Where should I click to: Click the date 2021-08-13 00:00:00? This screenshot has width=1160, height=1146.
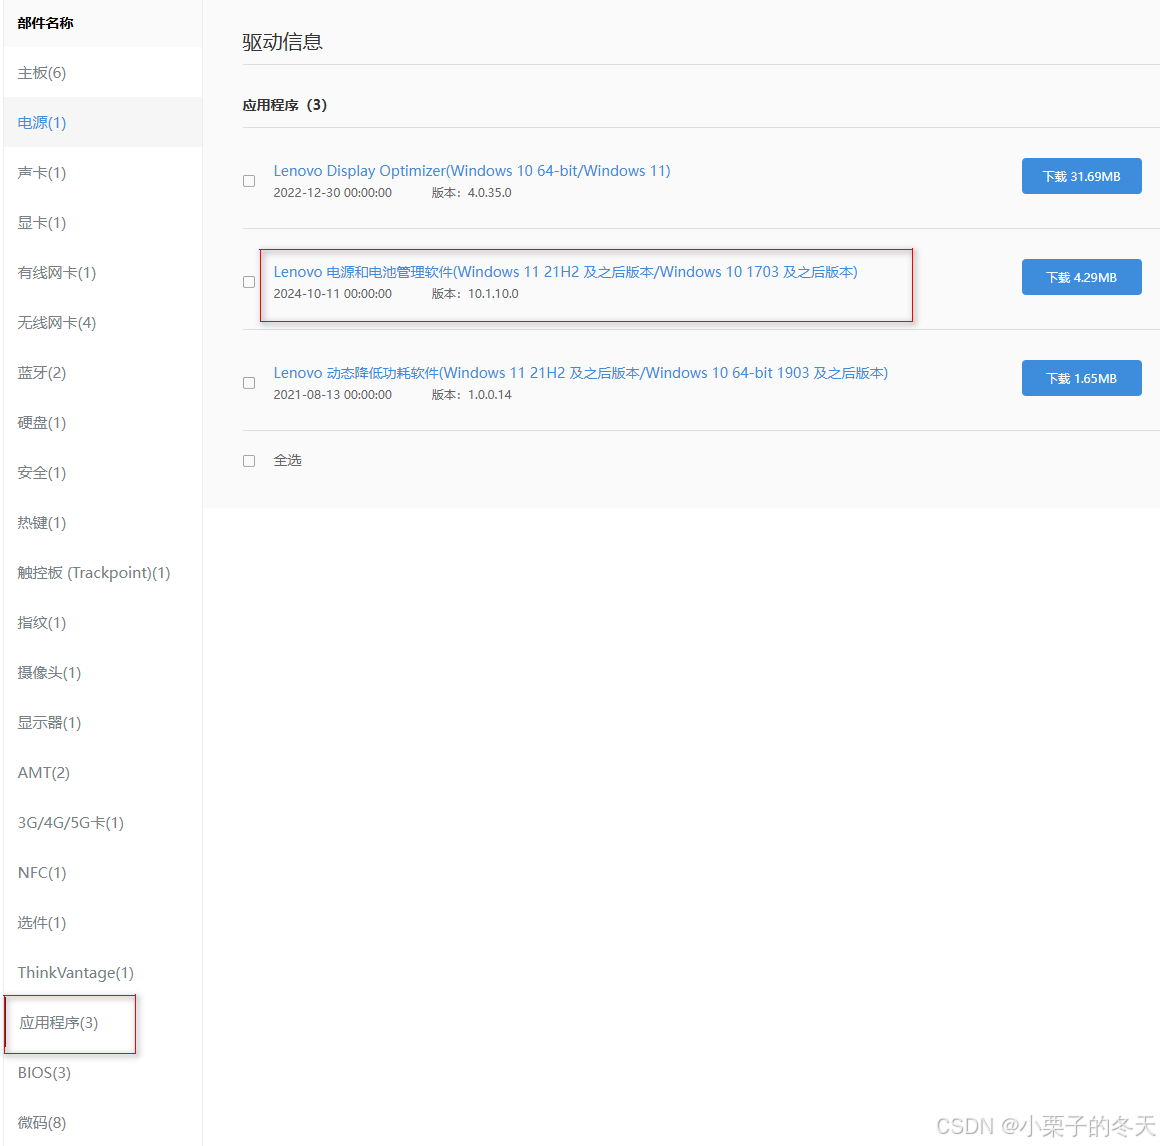(333, 394)
